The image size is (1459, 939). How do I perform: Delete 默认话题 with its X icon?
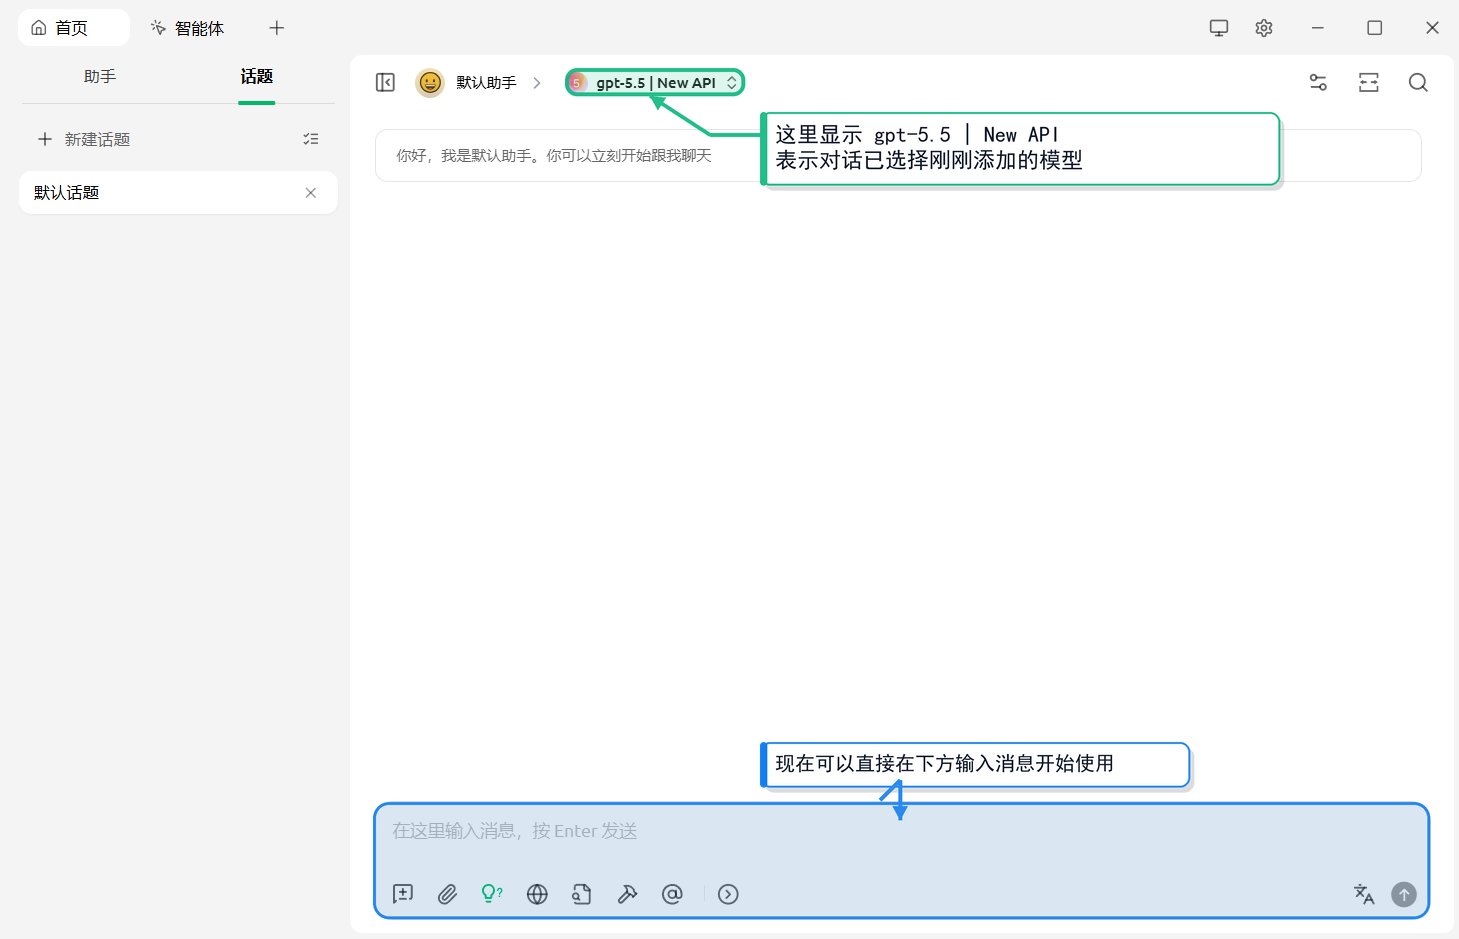[311, 193]
